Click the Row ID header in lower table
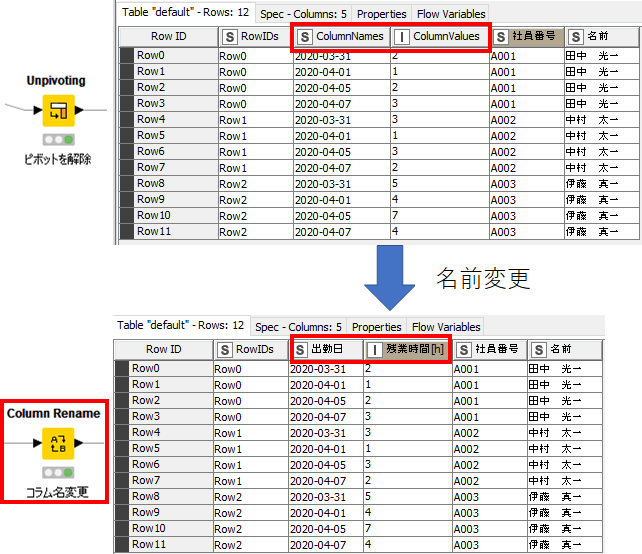The image size is (642, 554). coord(163,349)
